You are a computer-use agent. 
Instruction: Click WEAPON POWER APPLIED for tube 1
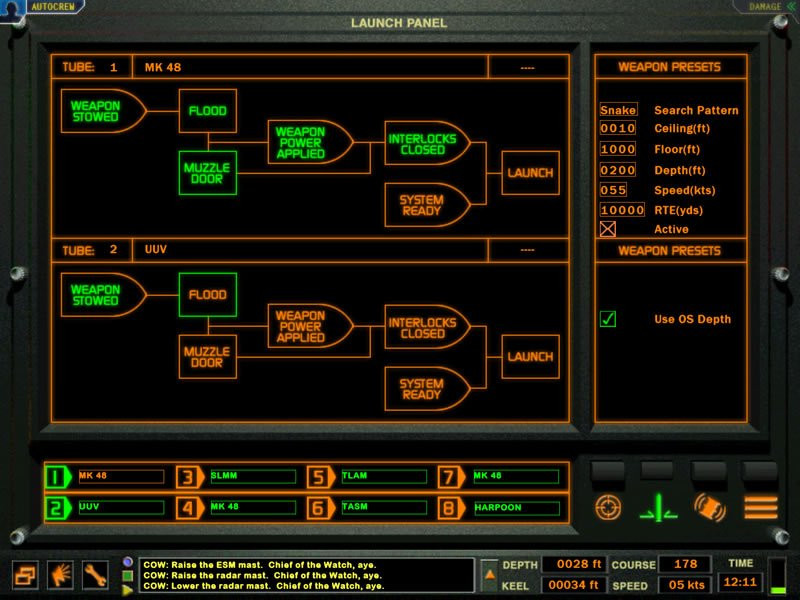coord(310,142)
